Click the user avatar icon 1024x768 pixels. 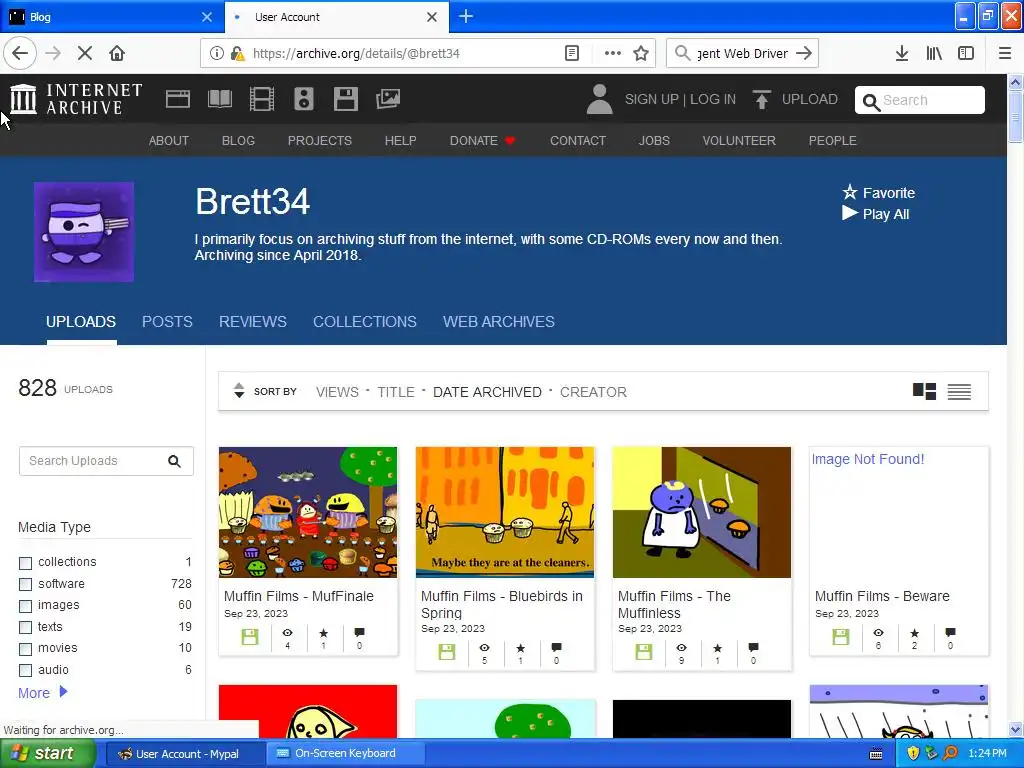[x=599, y=99]
